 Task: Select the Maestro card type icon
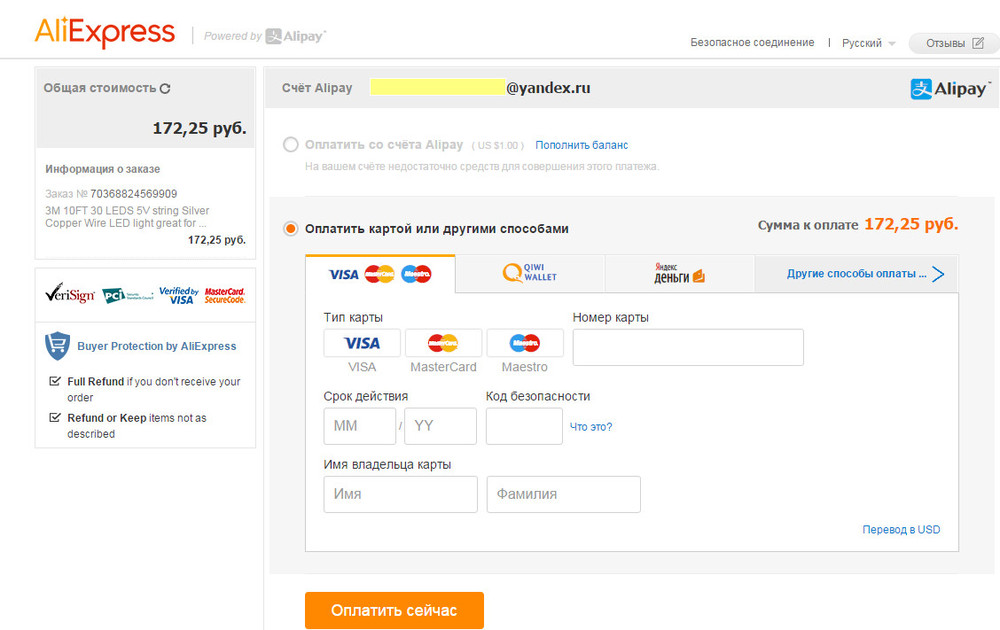[x=525, y=343]
